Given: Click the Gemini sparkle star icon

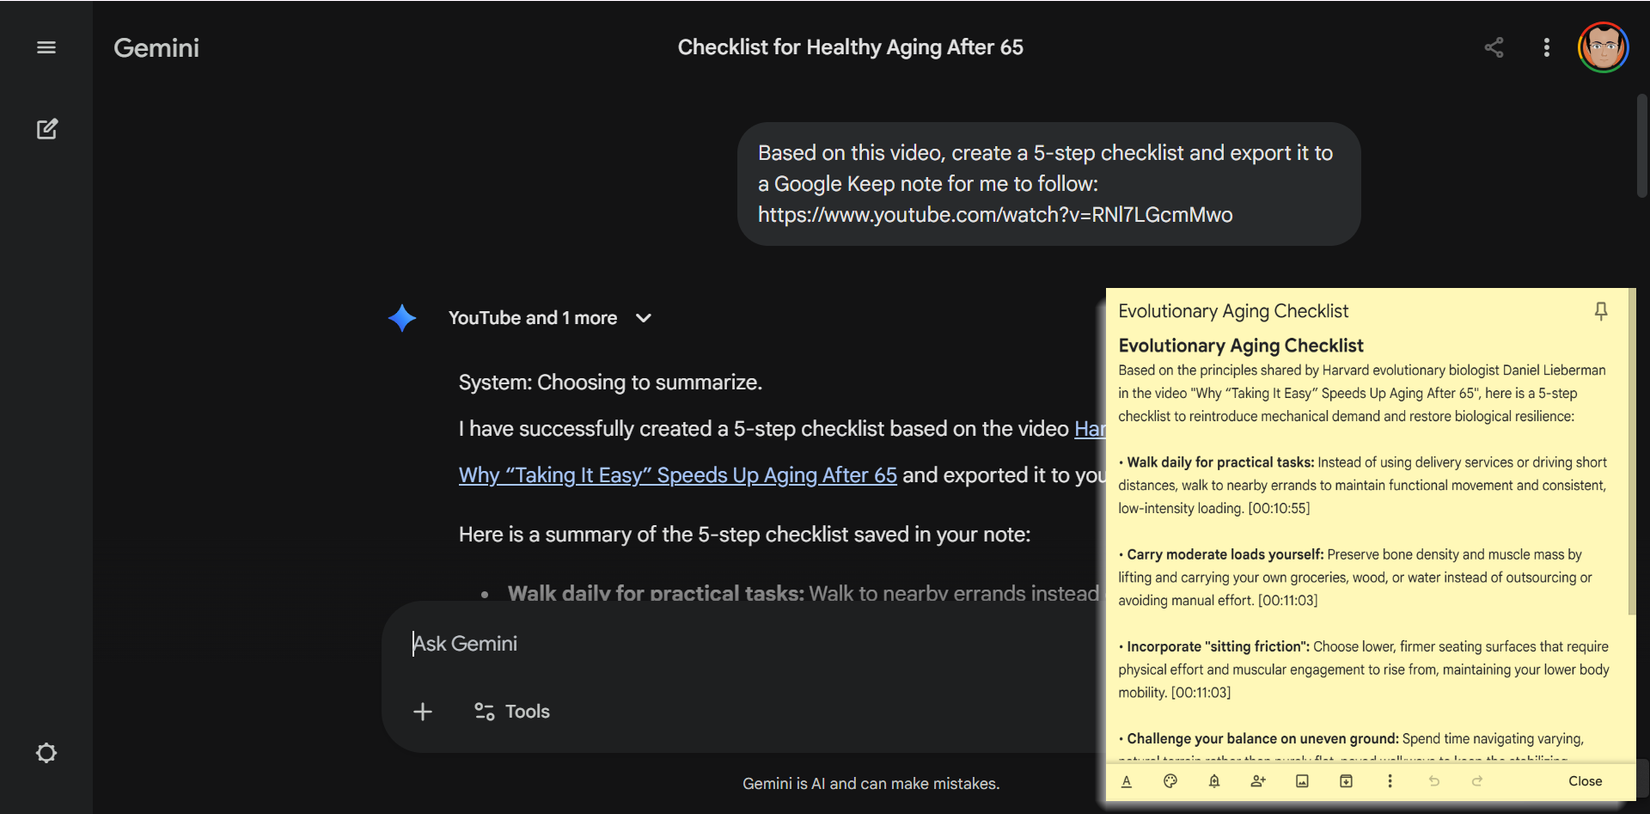Looking at the screenshot, I should tap(402, 318).
